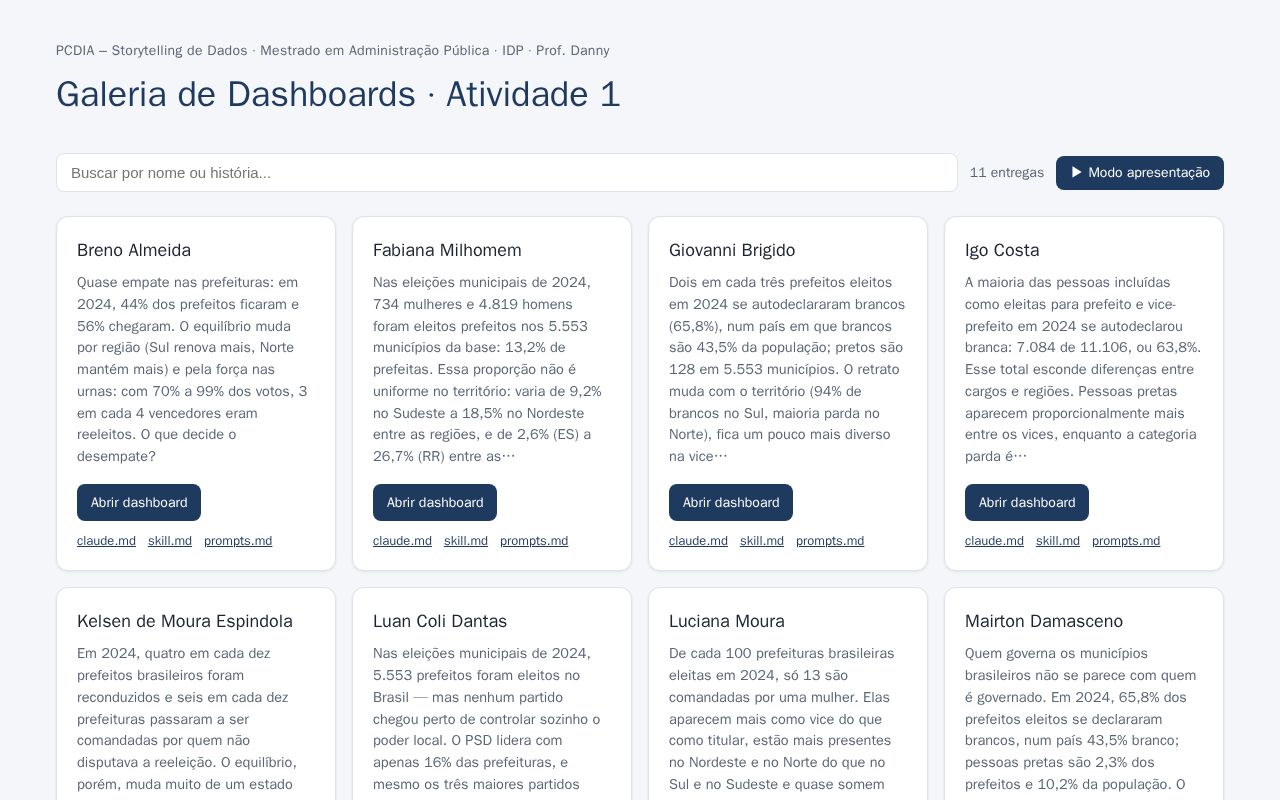Click the Luciana Moura card title
The image size is (1280, 800).
(x=727, y=621)
